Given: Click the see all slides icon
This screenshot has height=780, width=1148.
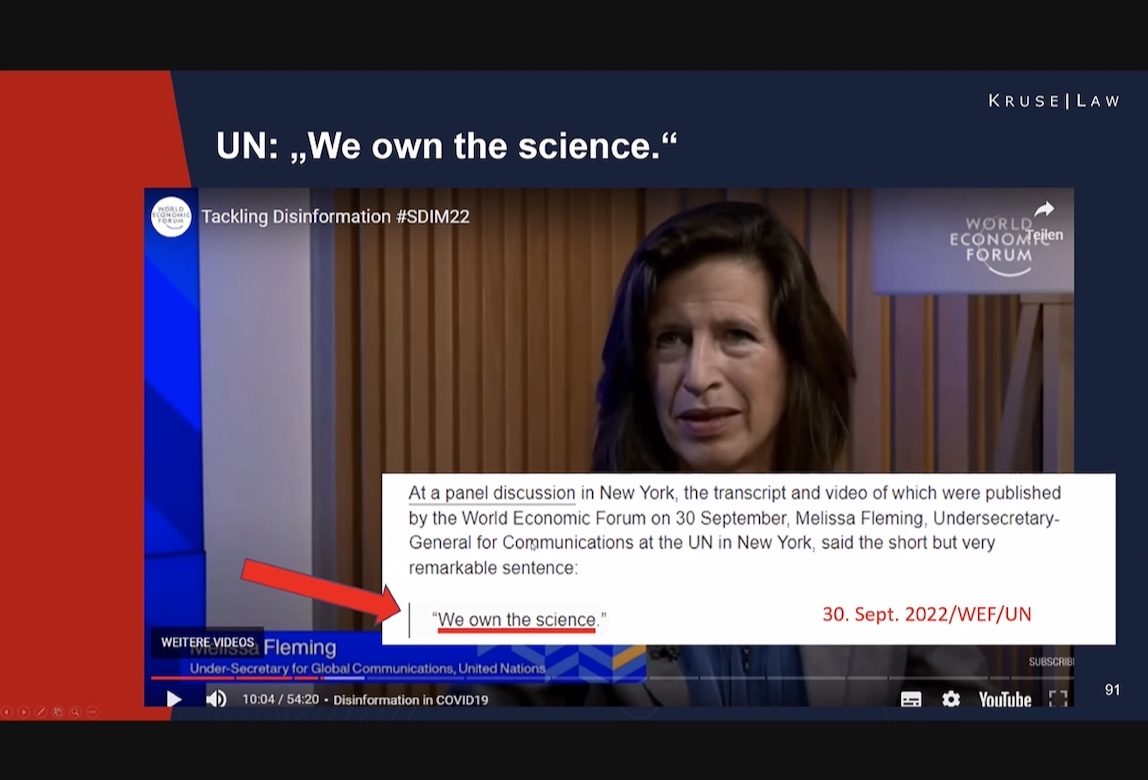Looking at the screenshot, I should pyautogui.click(x=58, y=712).
